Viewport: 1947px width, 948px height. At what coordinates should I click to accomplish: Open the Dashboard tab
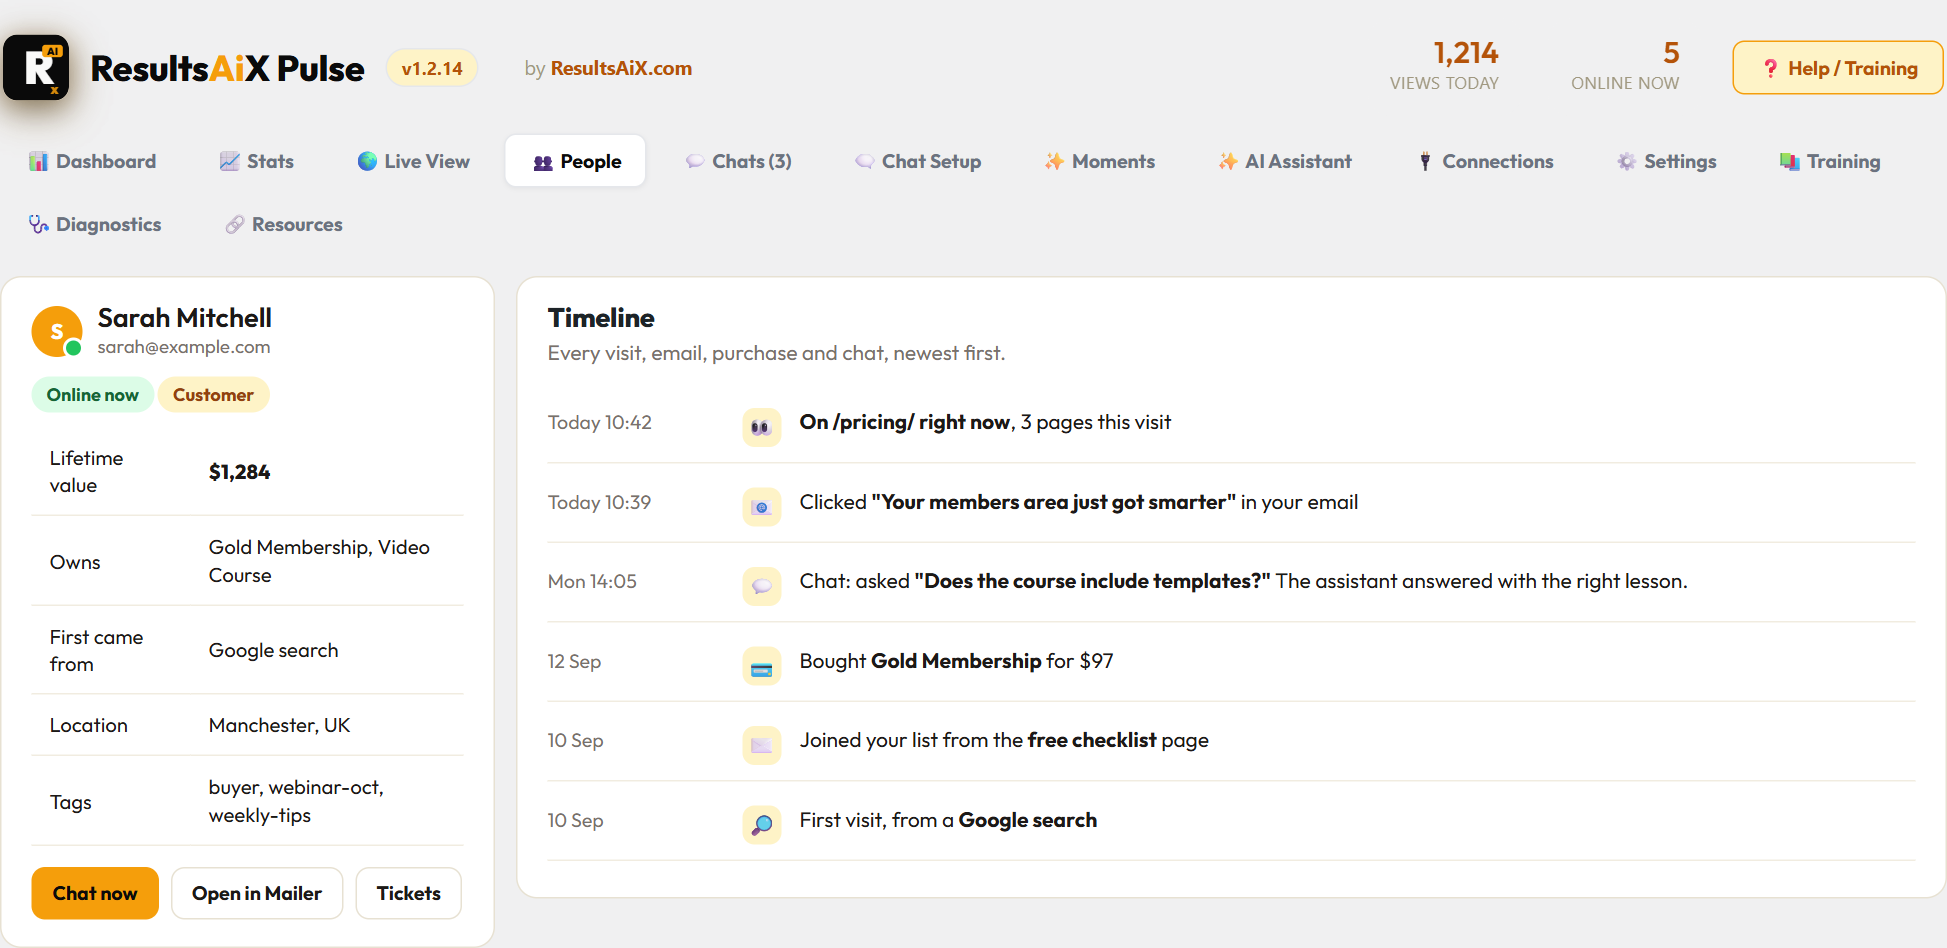tap(93, 161)
